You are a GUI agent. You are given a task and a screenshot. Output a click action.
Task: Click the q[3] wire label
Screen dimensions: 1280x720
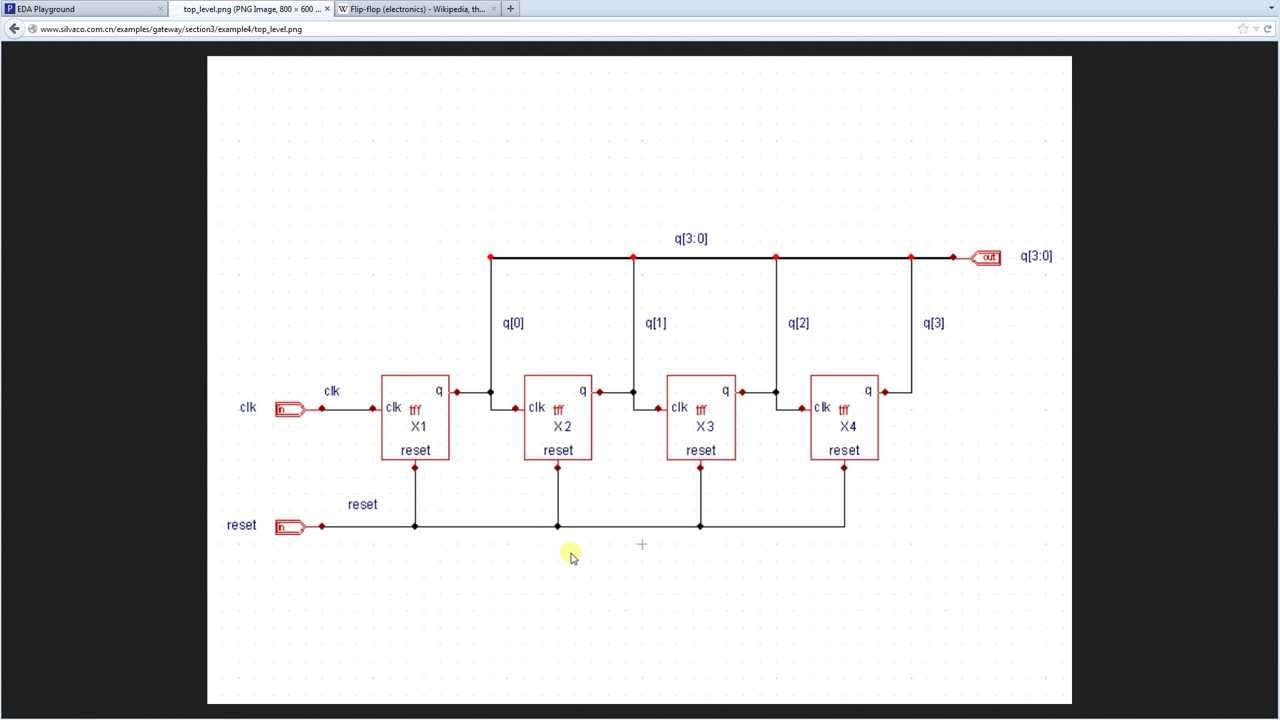[x=933, y=323]
